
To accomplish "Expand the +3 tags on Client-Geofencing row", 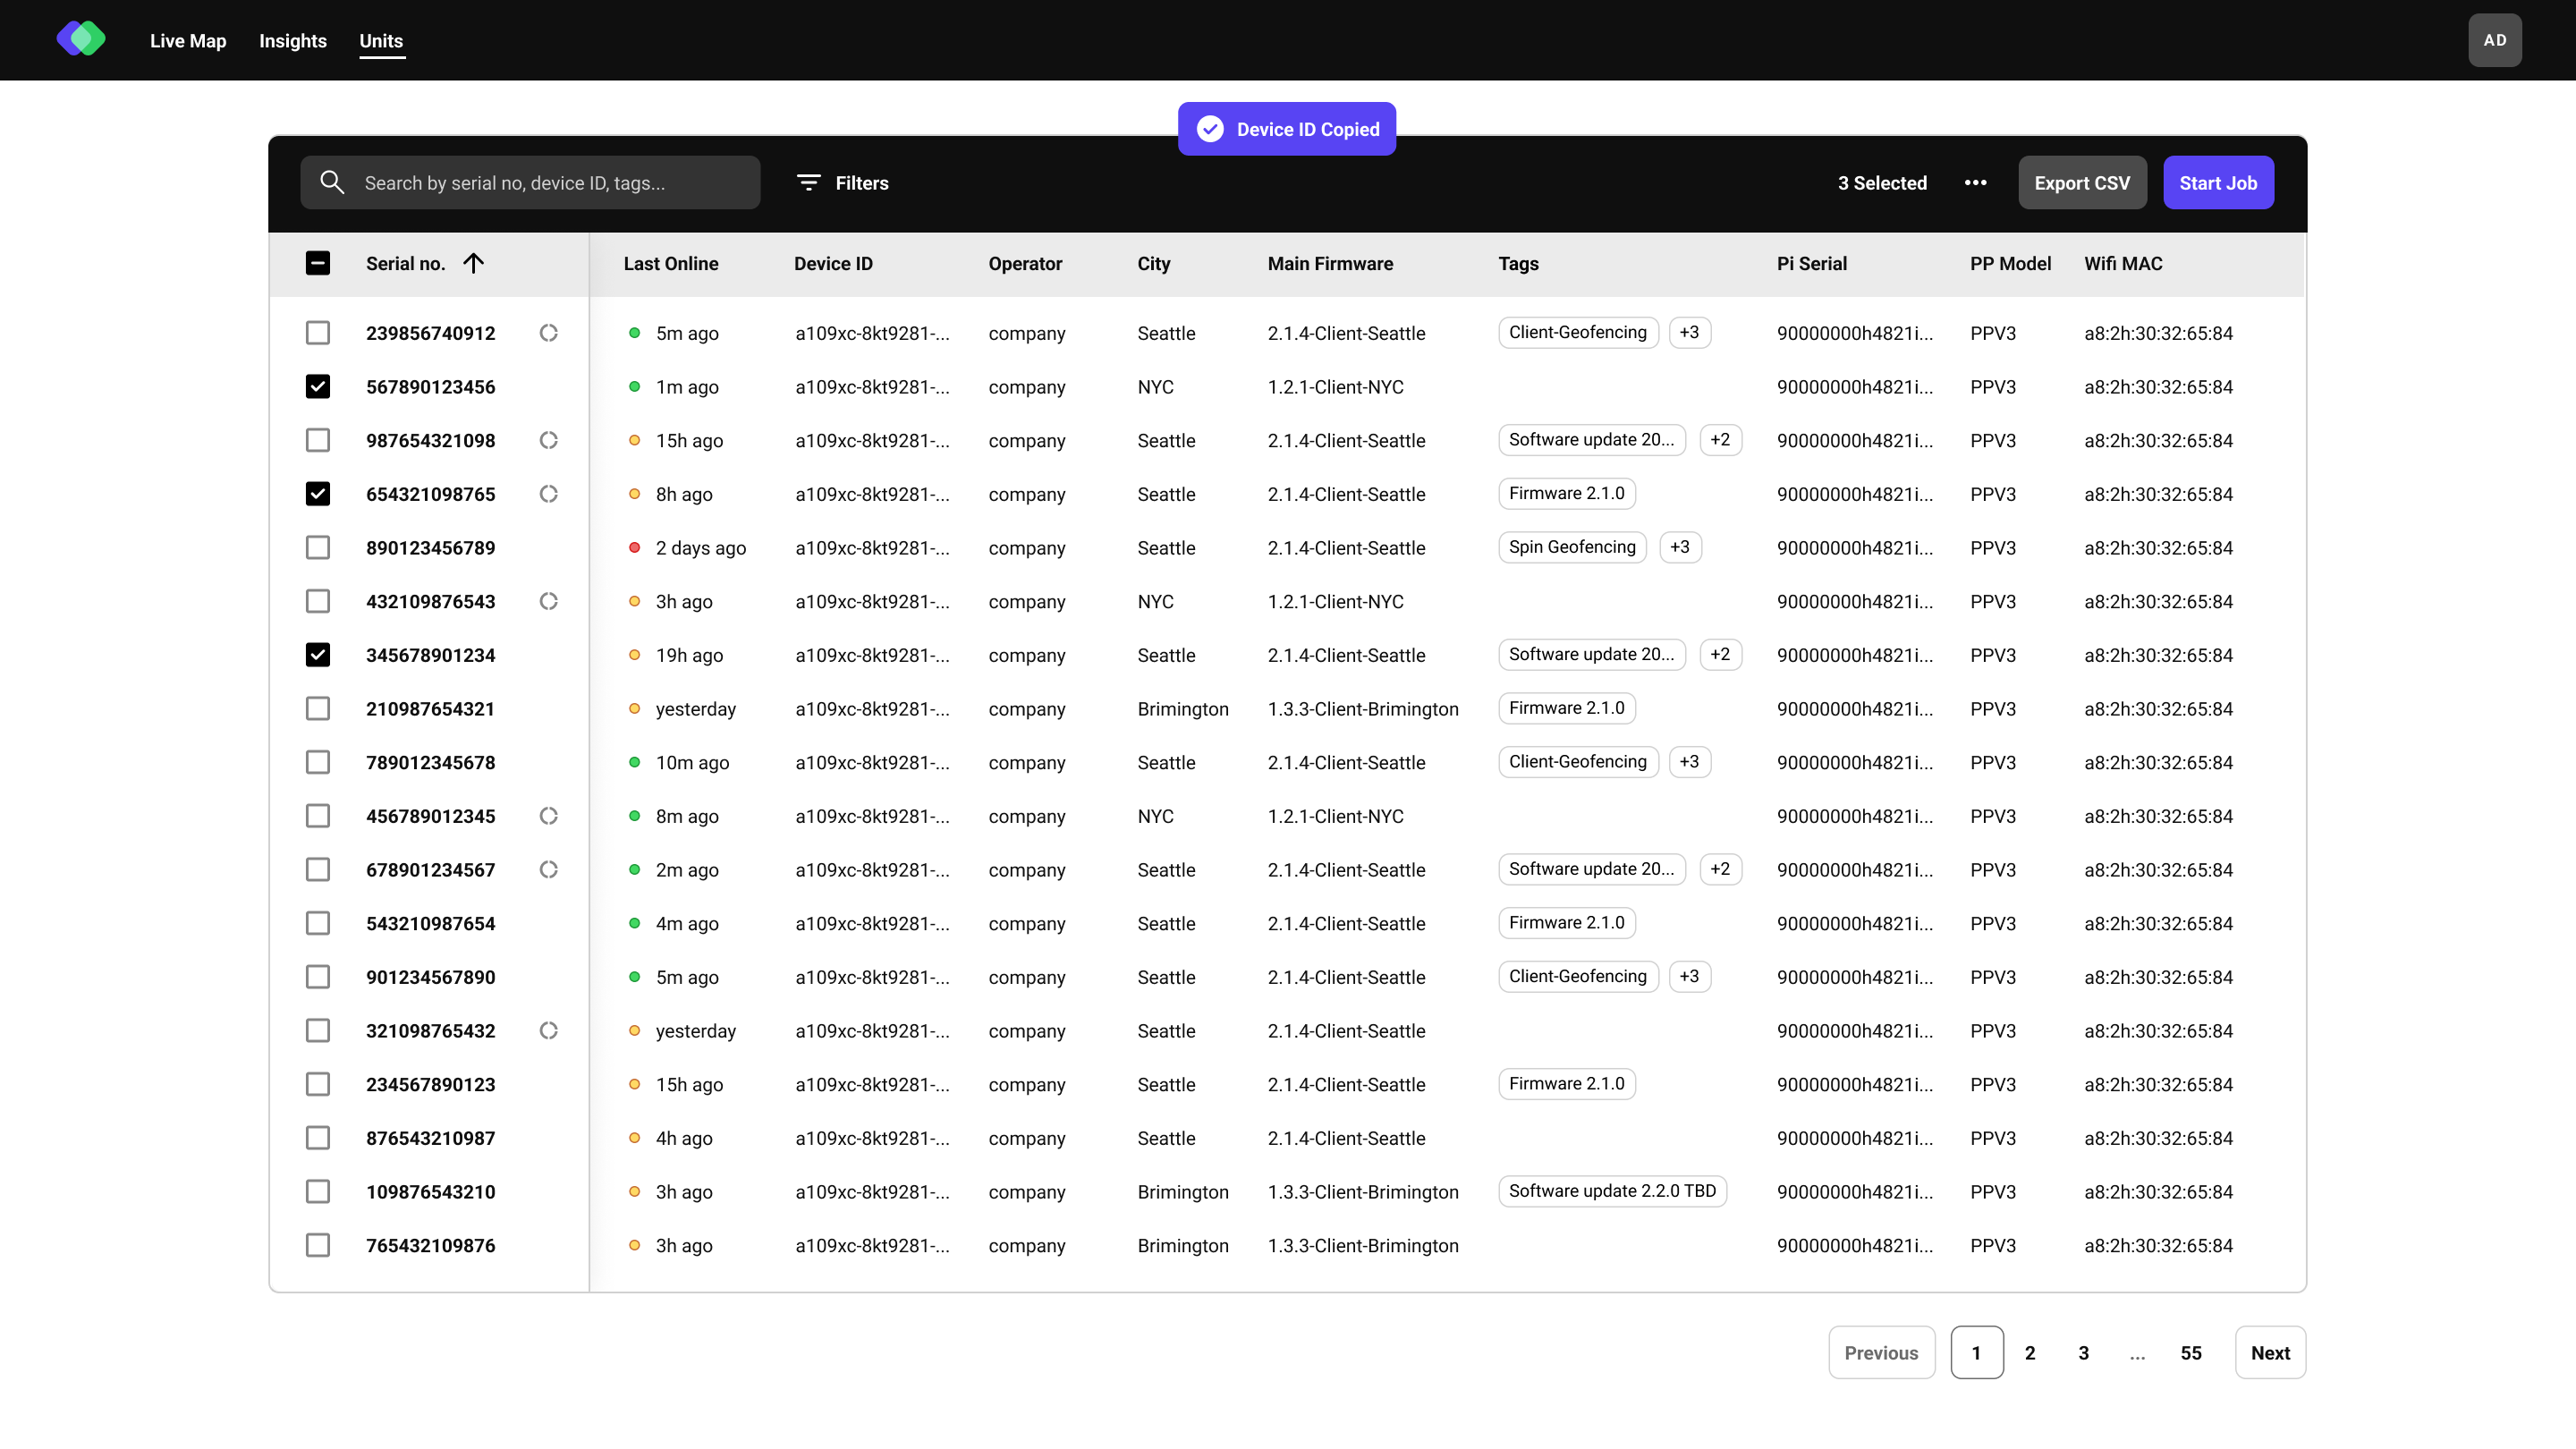I will point(1690,332).
